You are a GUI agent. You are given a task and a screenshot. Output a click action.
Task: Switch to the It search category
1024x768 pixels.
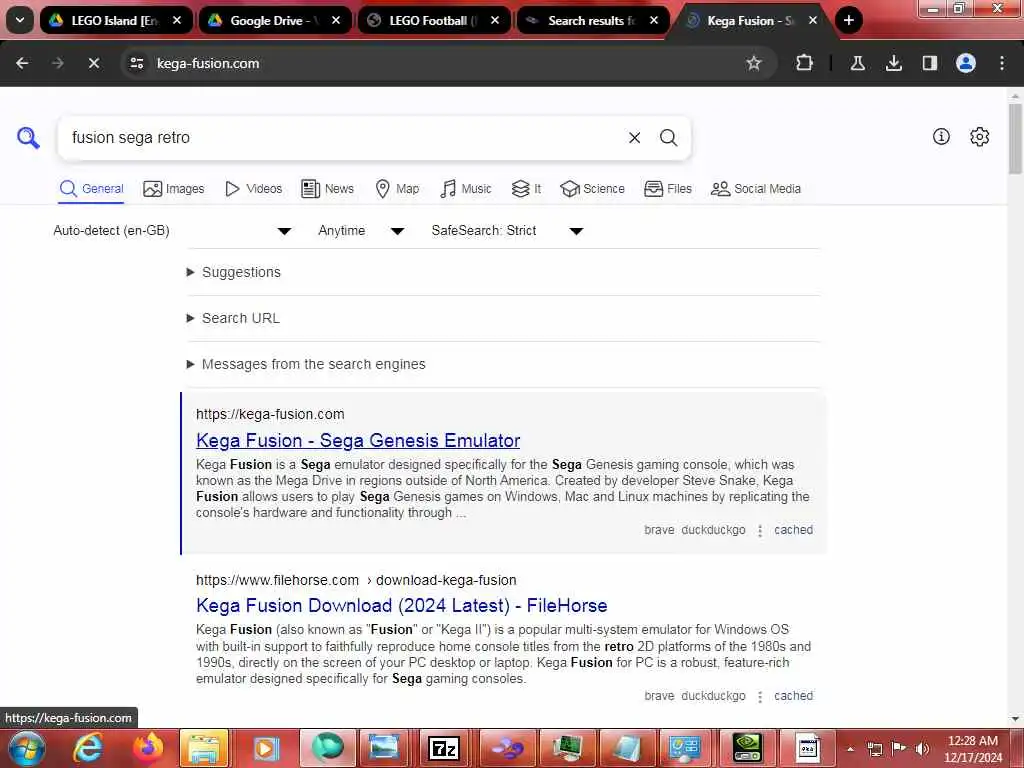526,189
